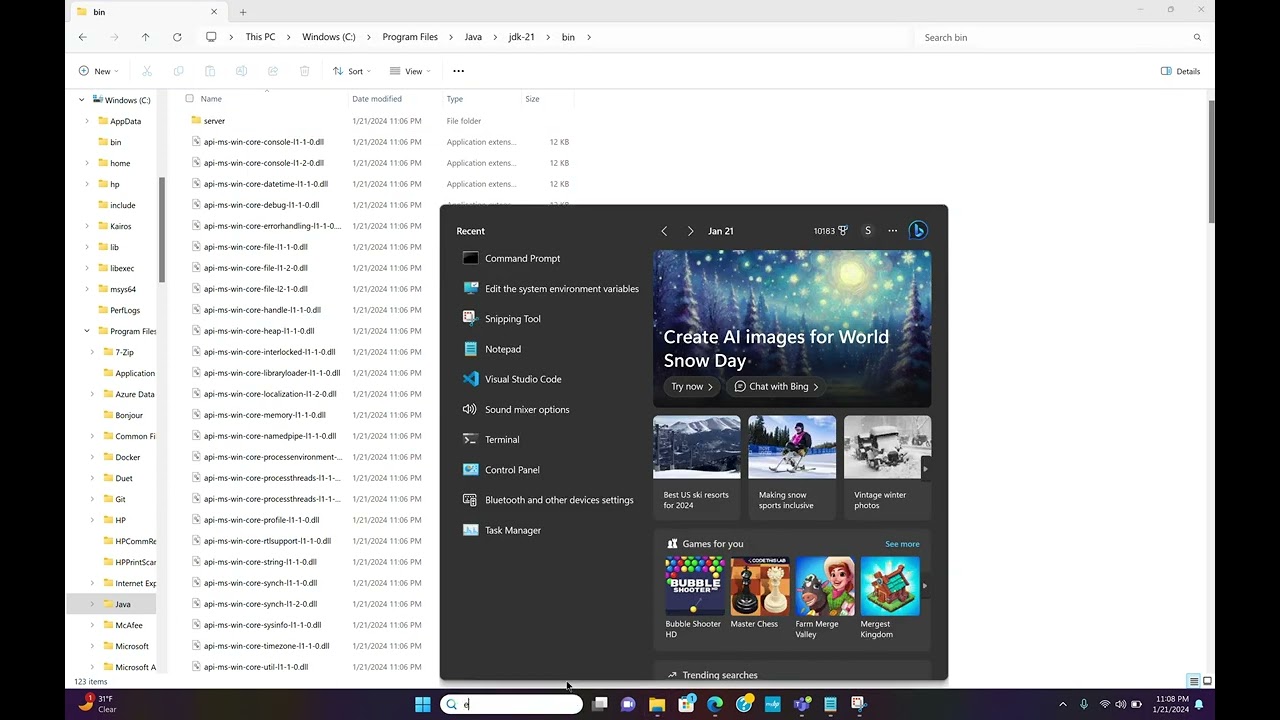The height and width of the screenshot is (720, 1280).
Task: Expand the msys64 folder node
Action: coord(87,289)
